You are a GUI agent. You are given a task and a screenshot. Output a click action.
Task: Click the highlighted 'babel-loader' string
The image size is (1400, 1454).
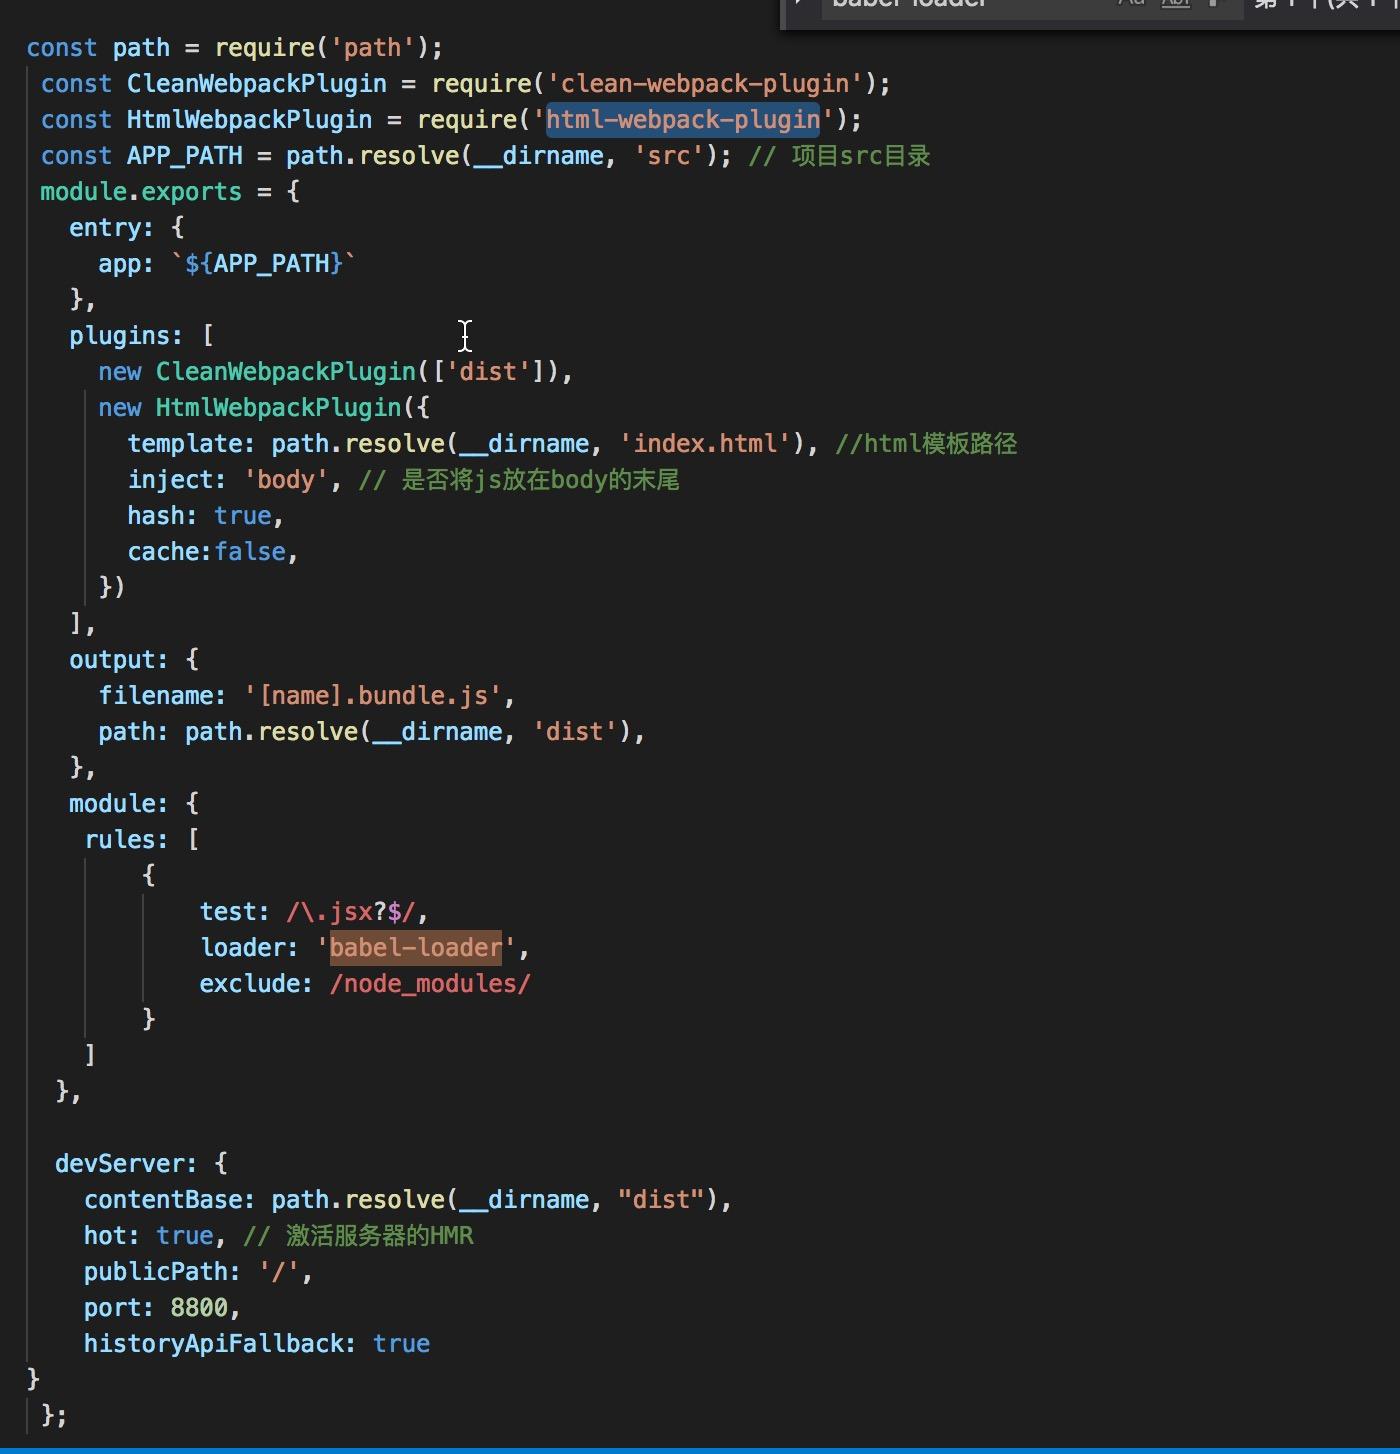416,948
